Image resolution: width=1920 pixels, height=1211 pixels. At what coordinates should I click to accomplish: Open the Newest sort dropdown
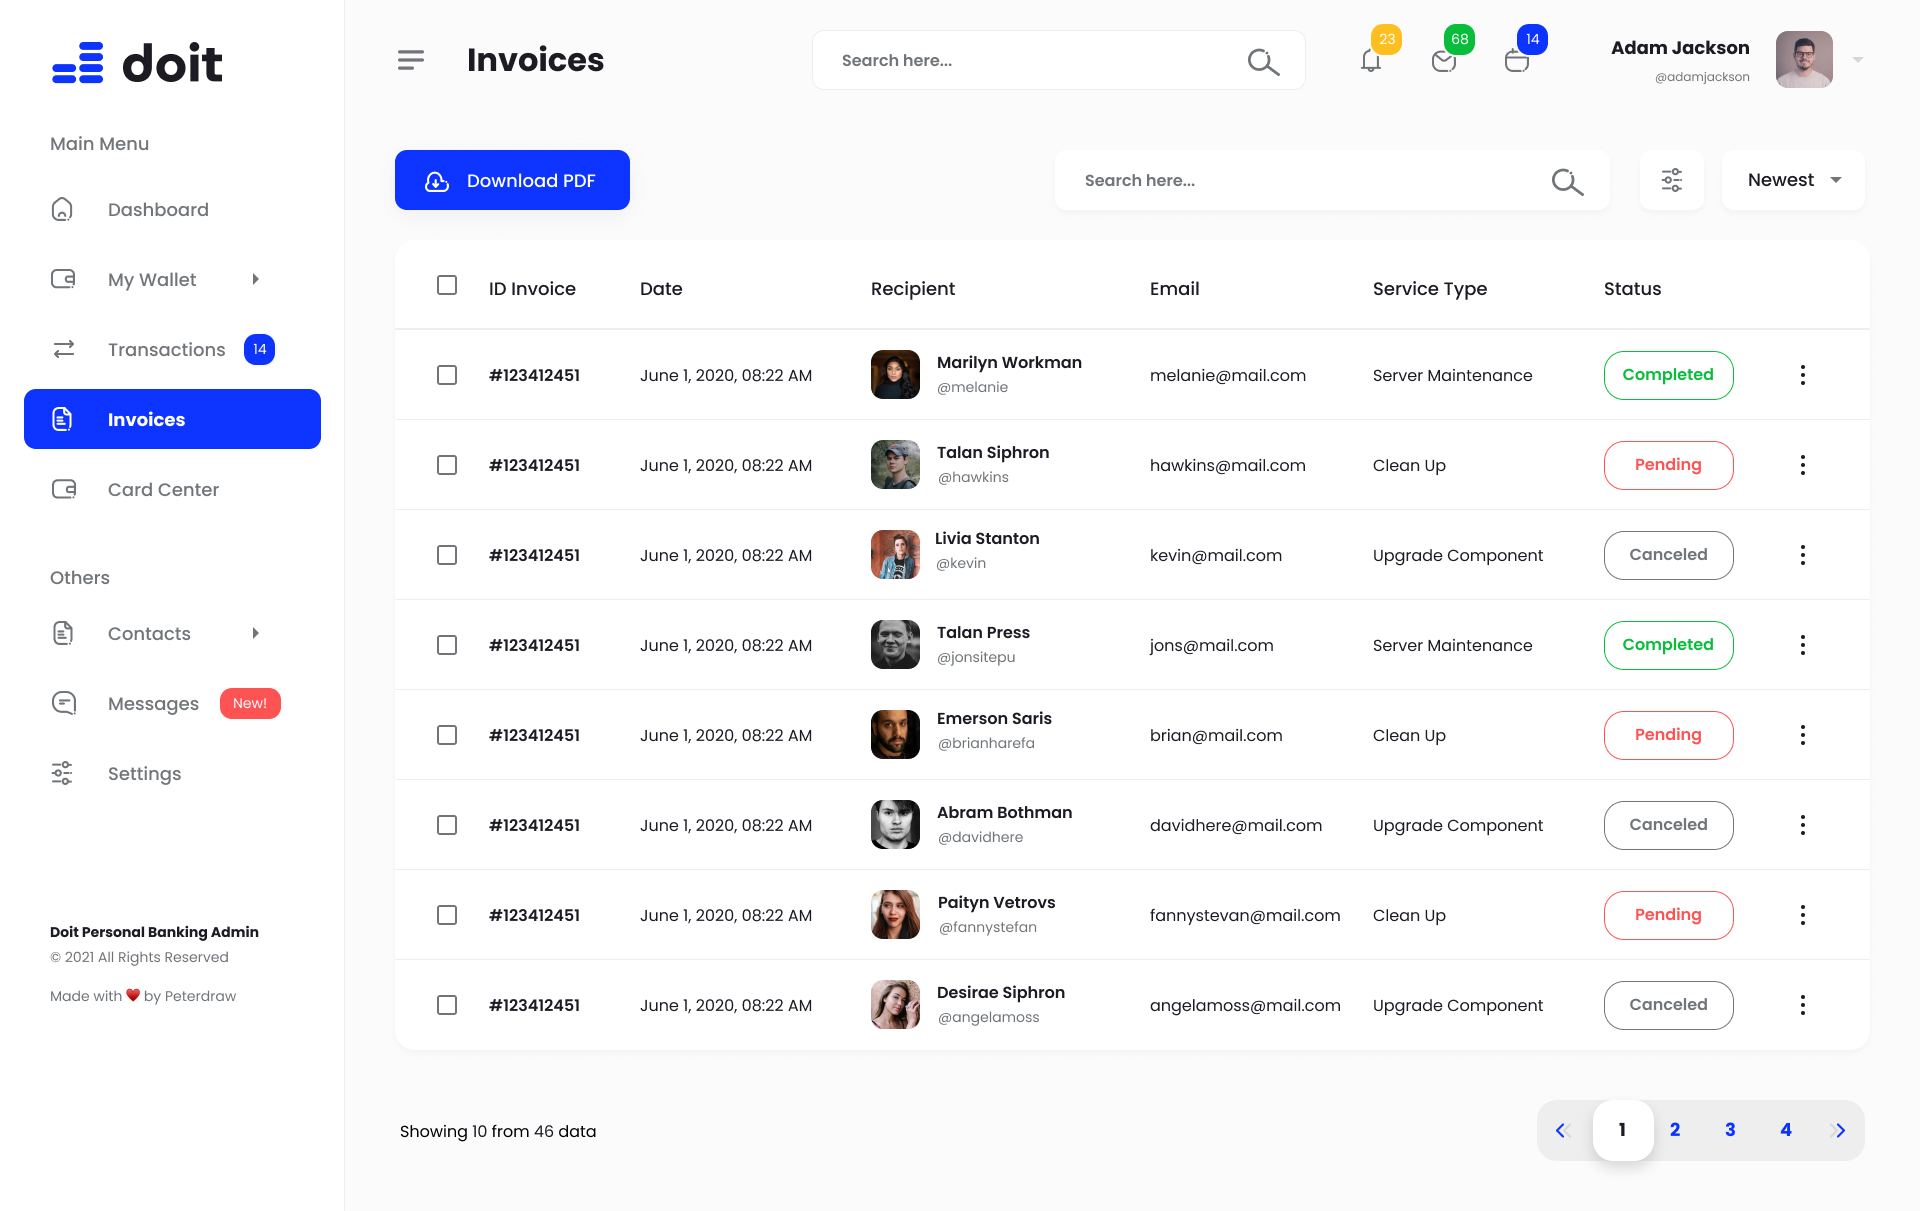tap(1793, 180)
